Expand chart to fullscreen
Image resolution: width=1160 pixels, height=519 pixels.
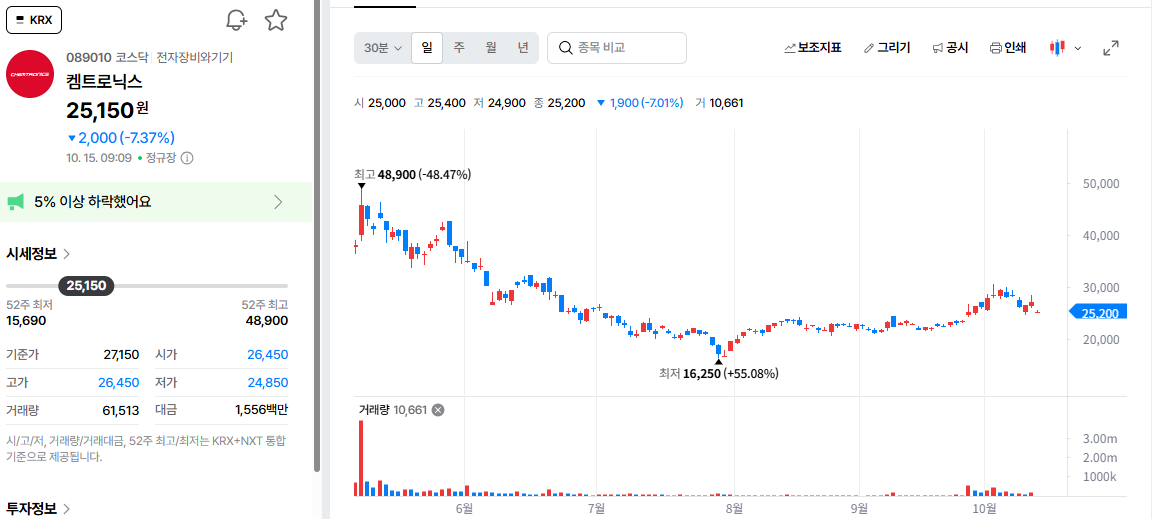[1110, 48]
